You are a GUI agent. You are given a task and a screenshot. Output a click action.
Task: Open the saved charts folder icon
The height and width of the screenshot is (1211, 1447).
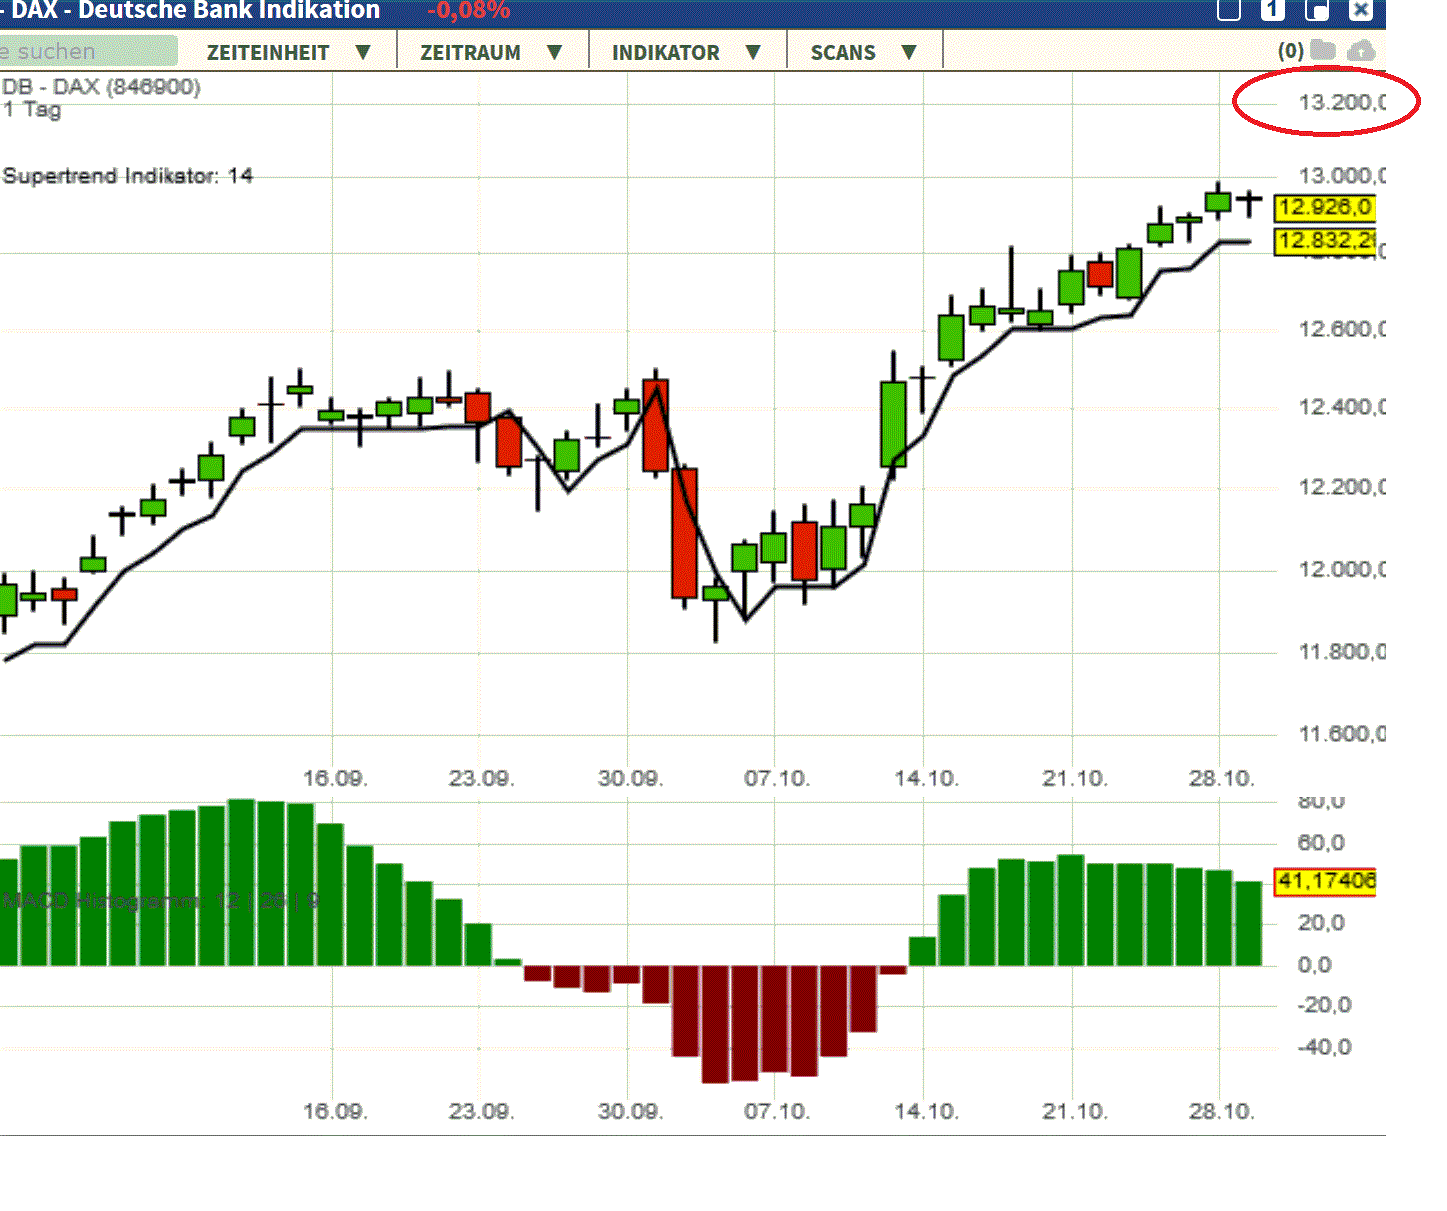tap(1323, 50)
